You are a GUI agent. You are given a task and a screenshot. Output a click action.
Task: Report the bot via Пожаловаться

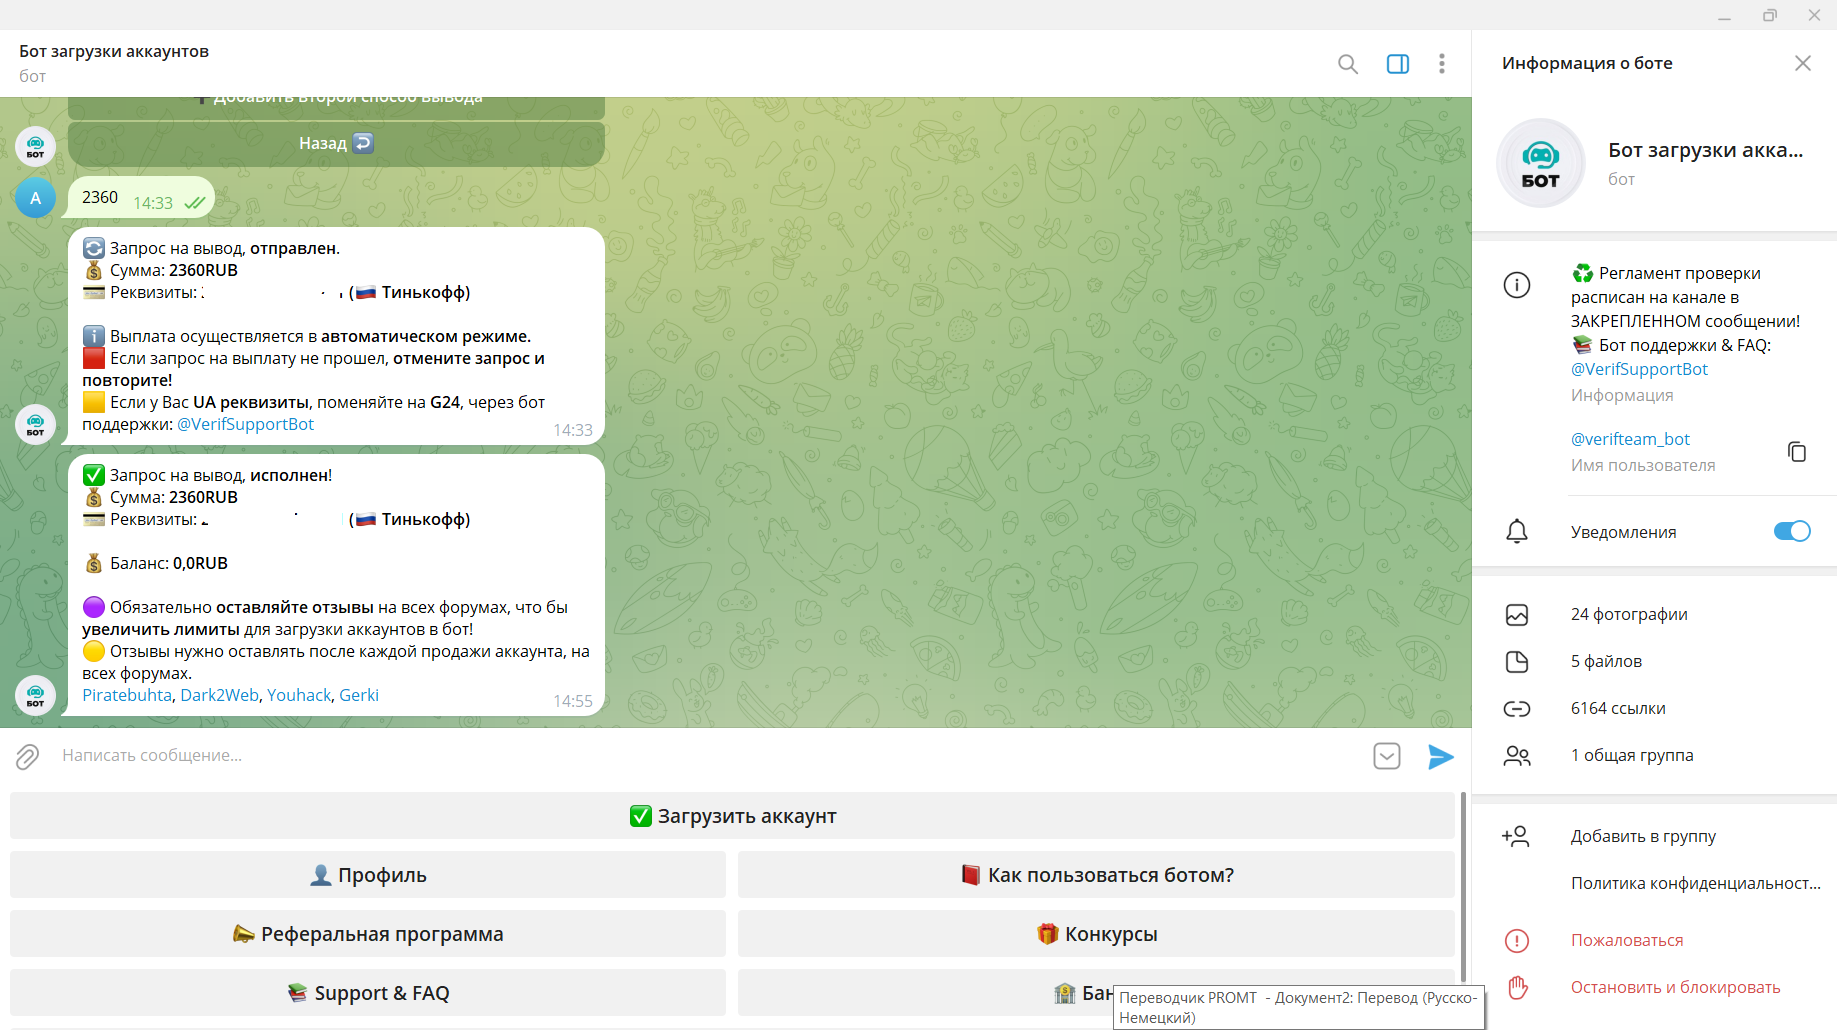1626,941
